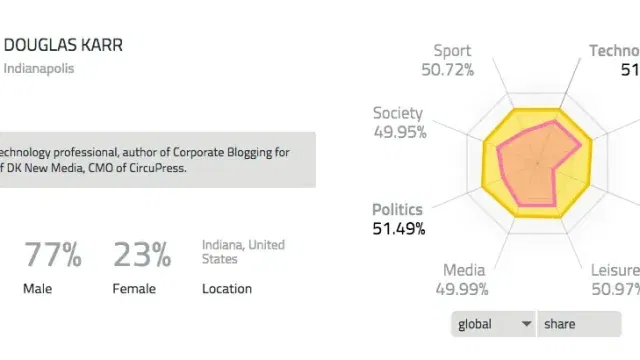
Task: Click the dropdown arrow beside global
Action: (x=527, y=324)
